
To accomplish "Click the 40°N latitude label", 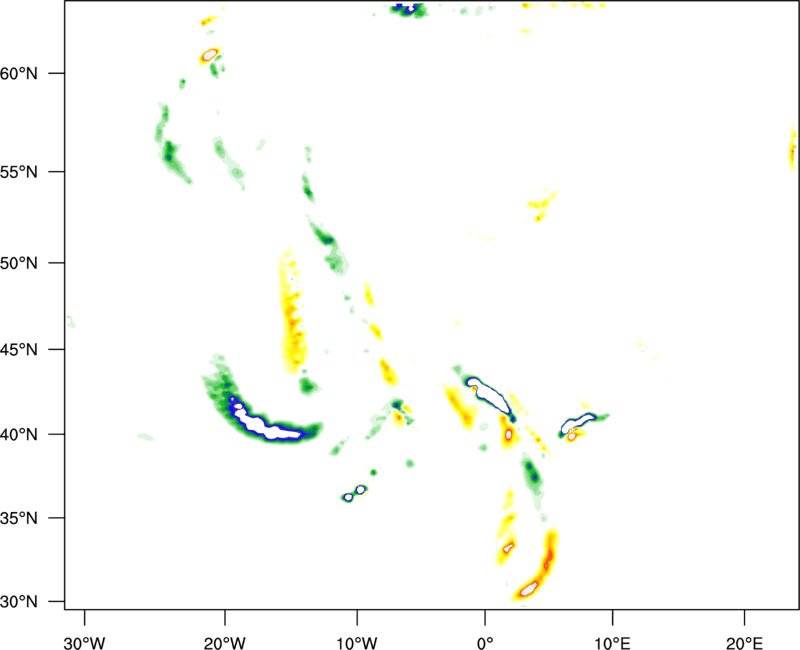I will coord(19,435).
